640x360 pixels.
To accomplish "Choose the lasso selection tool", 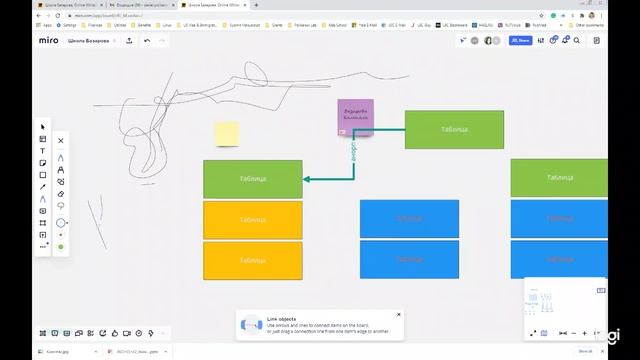I will [x=61, y=206].
